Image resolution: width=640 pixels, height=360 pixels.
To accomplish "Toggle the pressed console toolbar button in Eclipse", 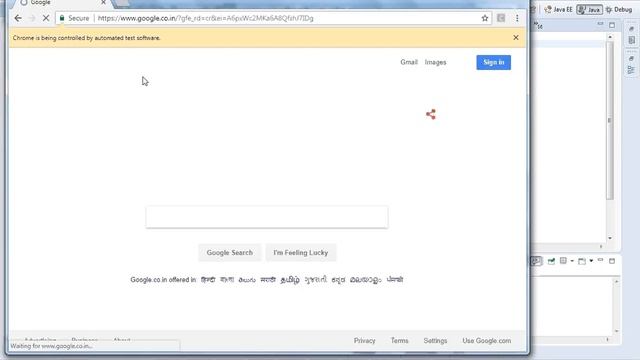I will coord(536,261).
